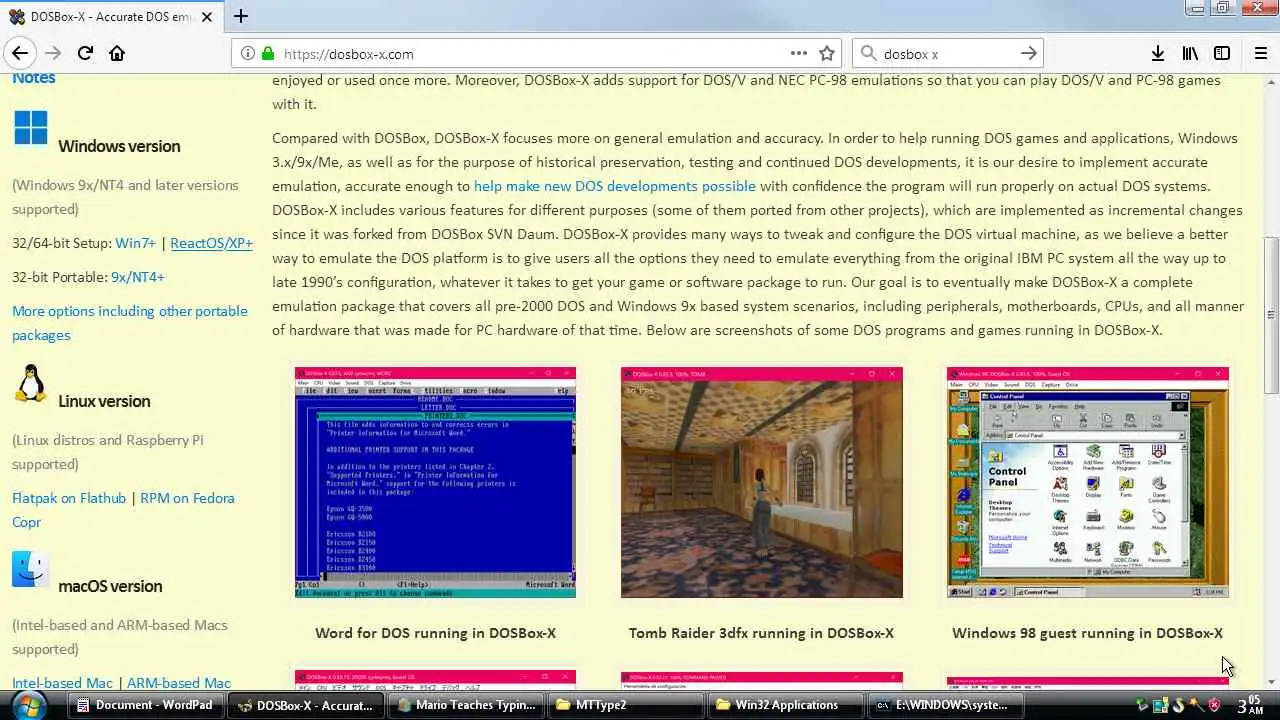Click the tray icon left of red shield
Image resolution: width=1280 pixels, height=720 pixels.
point(1197,705)
